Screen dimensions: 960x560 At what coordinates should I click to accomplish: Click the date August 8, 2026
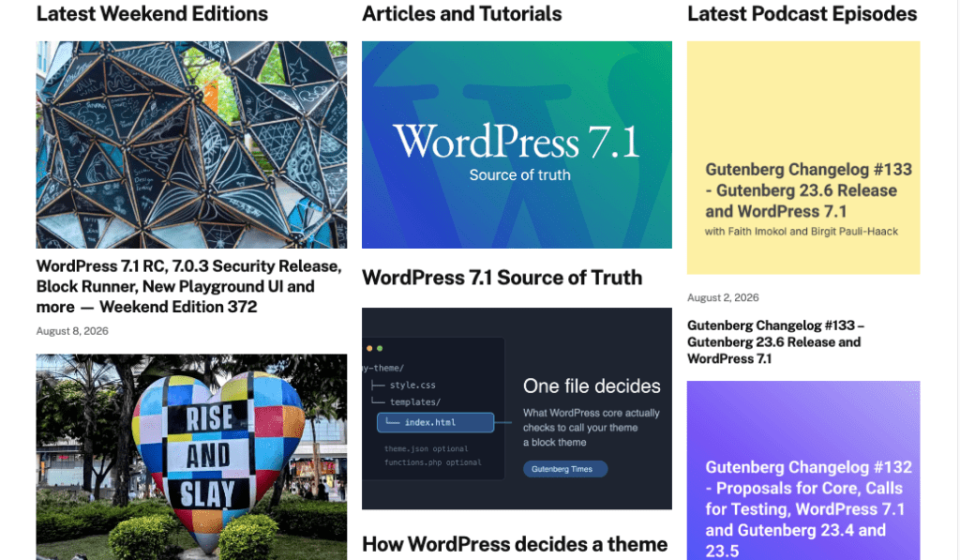pos(72,331)
